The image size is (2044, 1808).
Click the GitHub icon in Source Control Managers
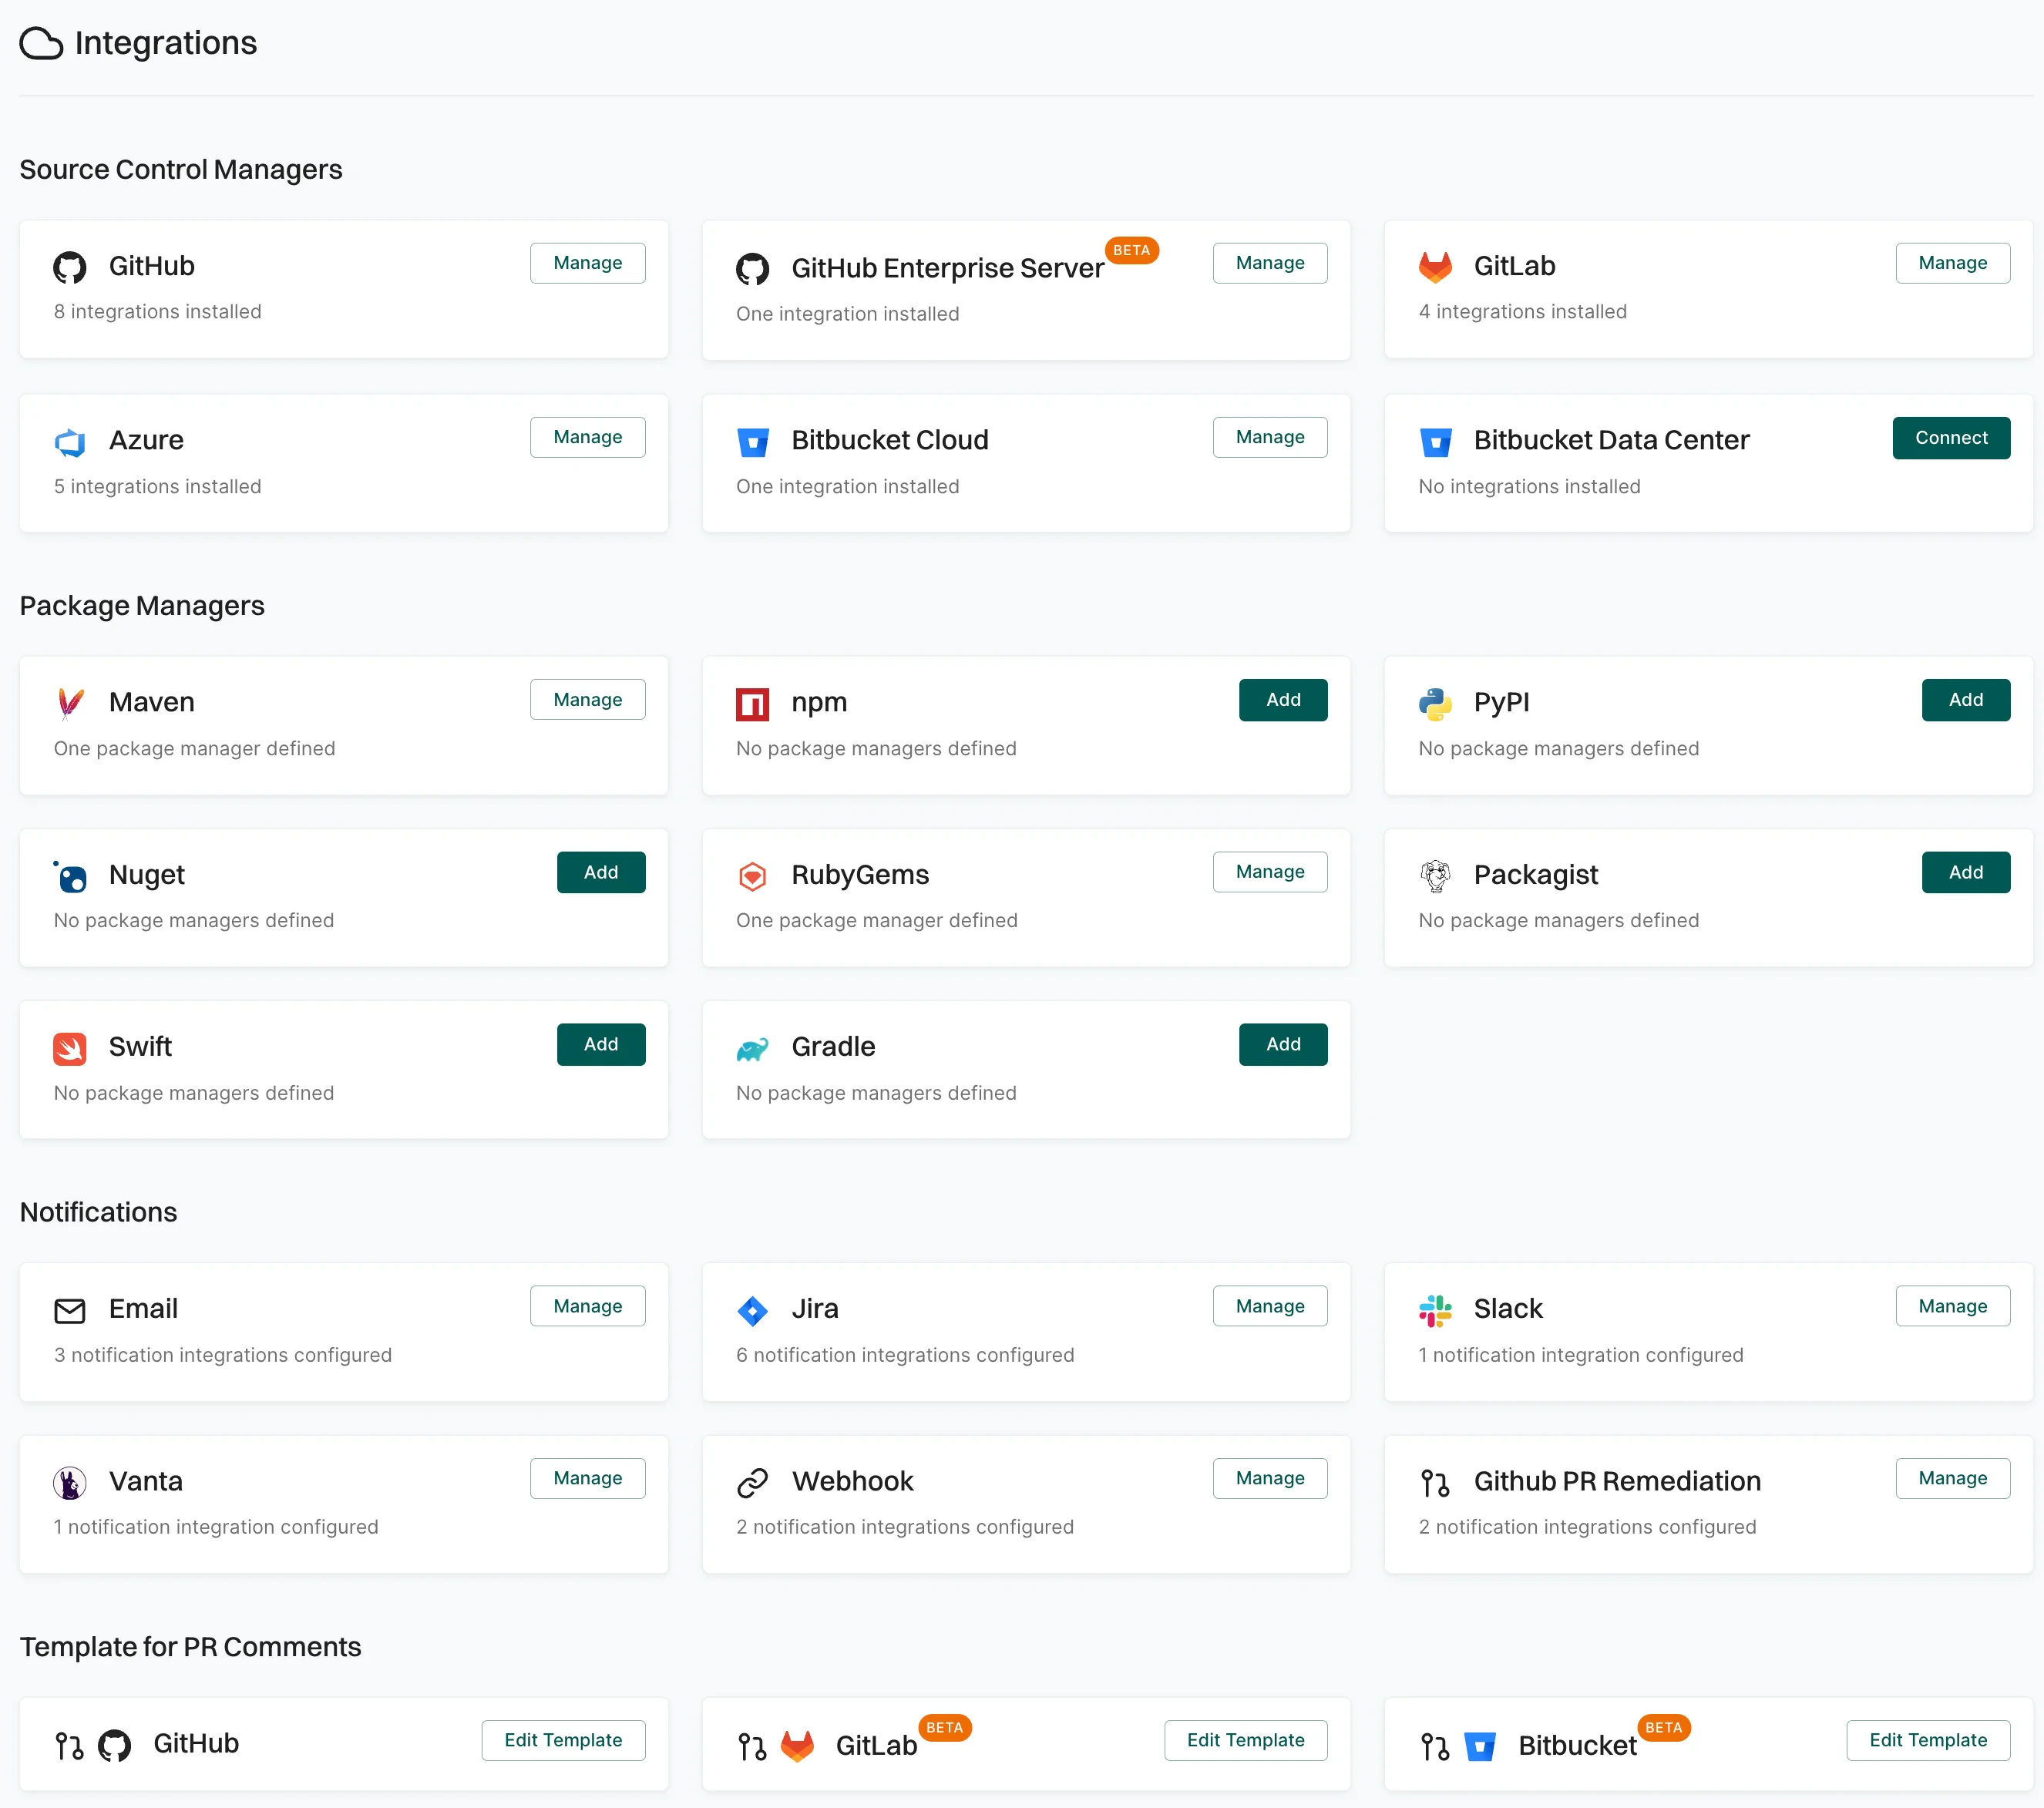tap(69, 267)
